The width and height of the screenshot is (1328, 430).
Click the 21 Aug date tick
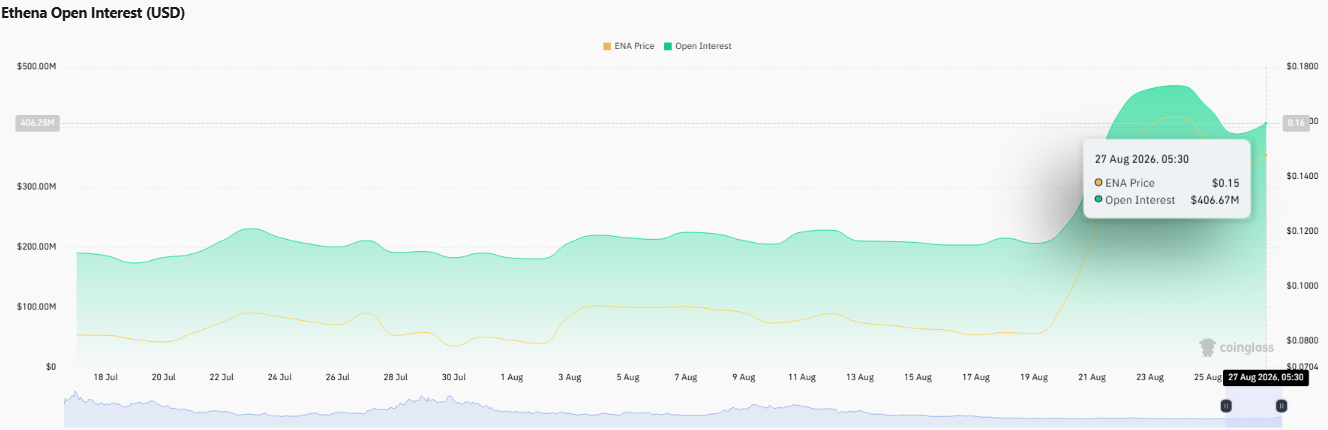pyautogui.click(x=1092, y=378)
